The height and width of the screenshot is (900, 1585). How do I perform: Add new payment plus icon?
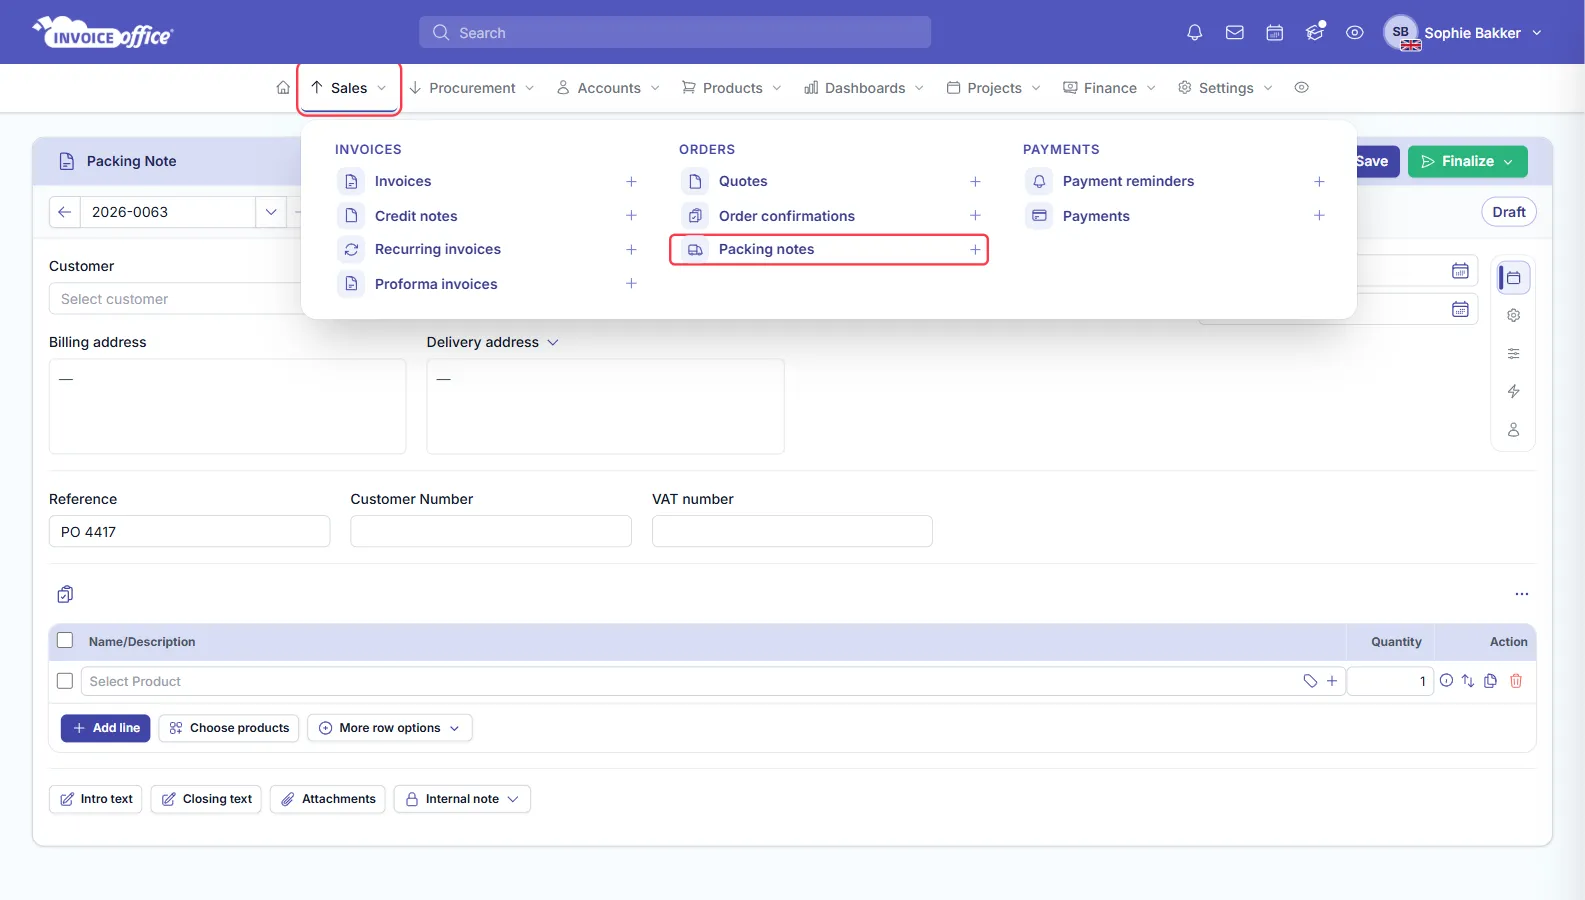1319,216
